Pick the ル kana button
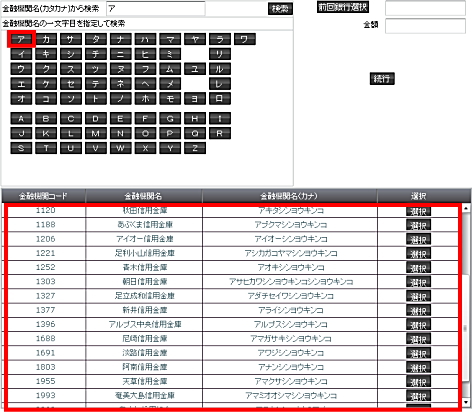Screen dimensions: 474x413 tap(220, 69)
